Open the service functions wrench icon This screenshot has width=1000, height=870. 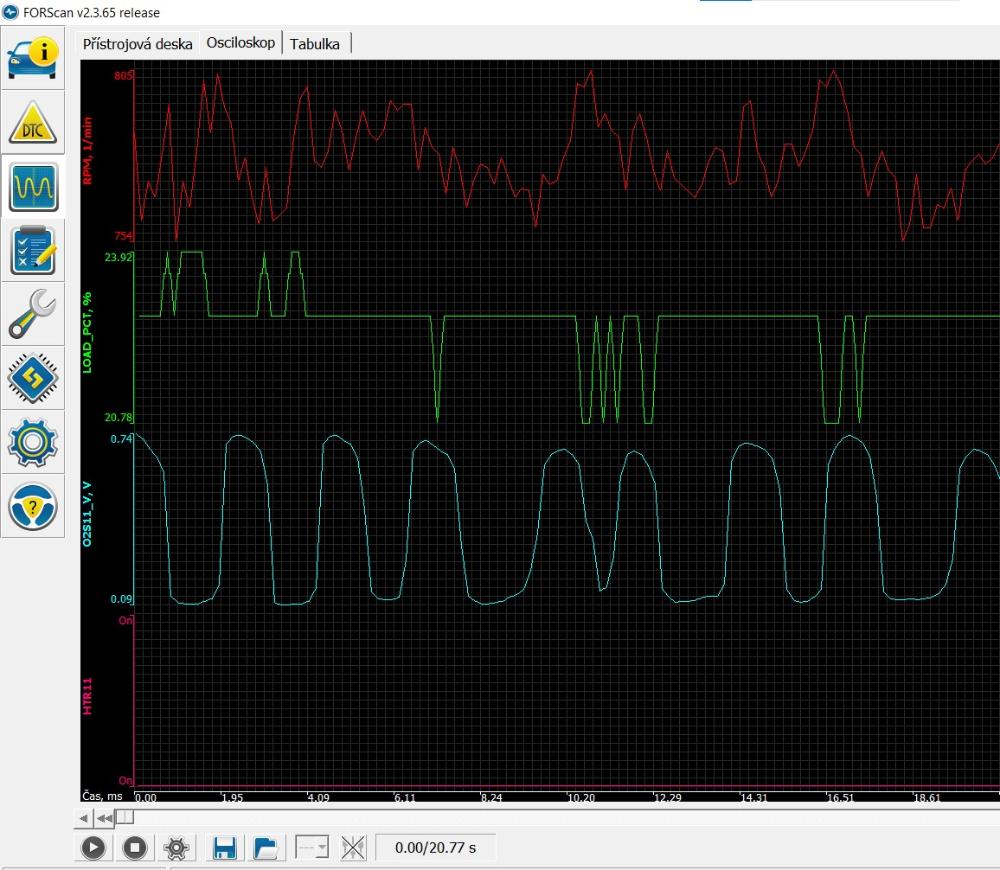33,314
